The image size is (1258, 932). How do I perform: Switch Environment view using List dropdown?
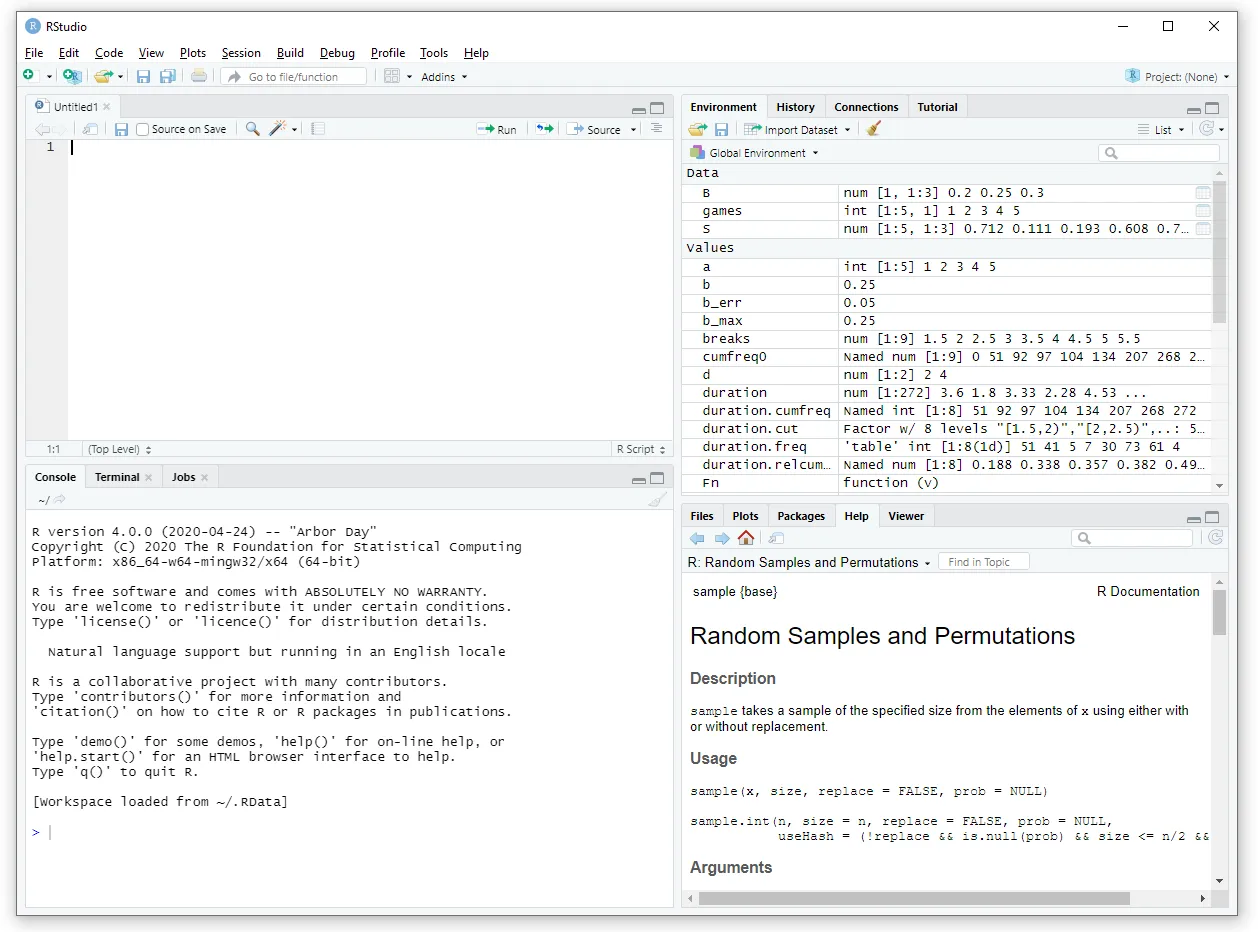coord(1161,129)
